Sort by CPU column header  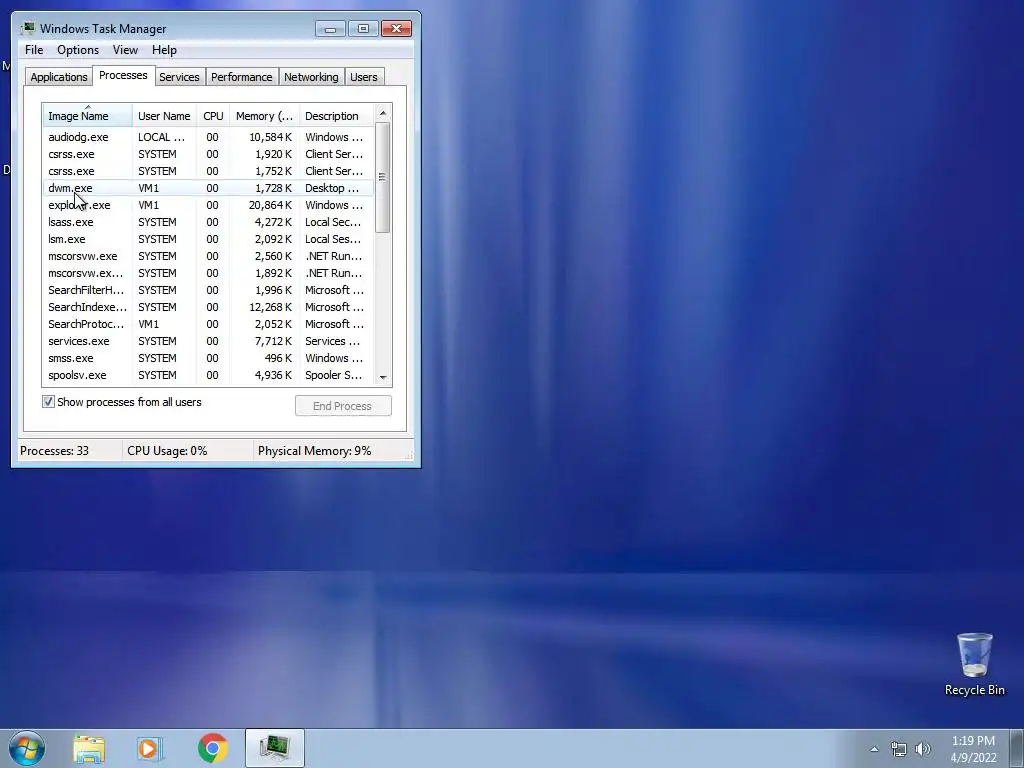(213, 116)
